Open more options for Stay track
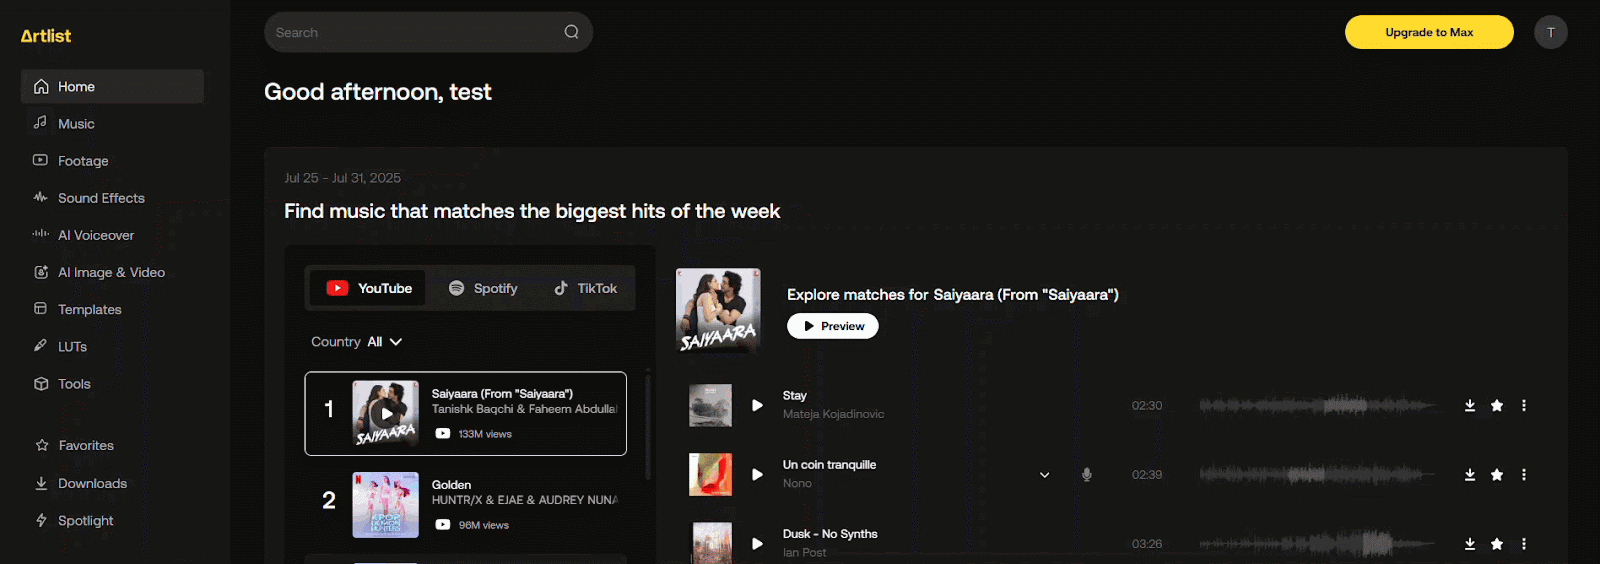The height and width of the screenshot is (564, 1600). coord(1524,405)
